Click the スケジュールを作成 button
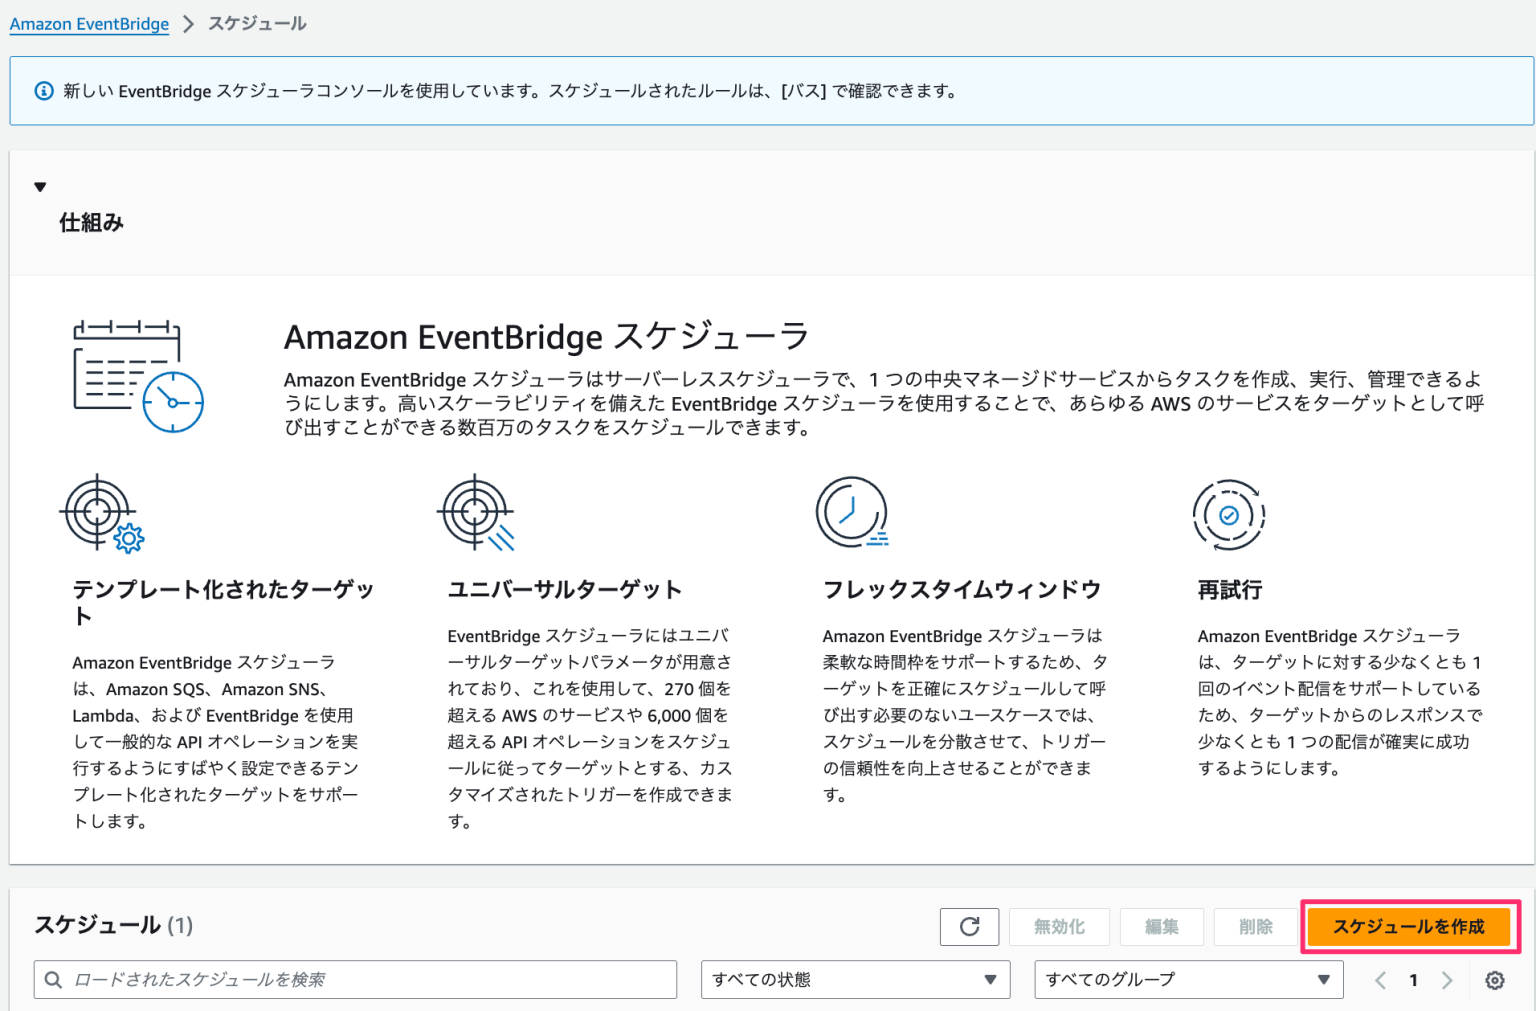The width and height of the screenshot is (1536, 1011). coord(1409,926)
